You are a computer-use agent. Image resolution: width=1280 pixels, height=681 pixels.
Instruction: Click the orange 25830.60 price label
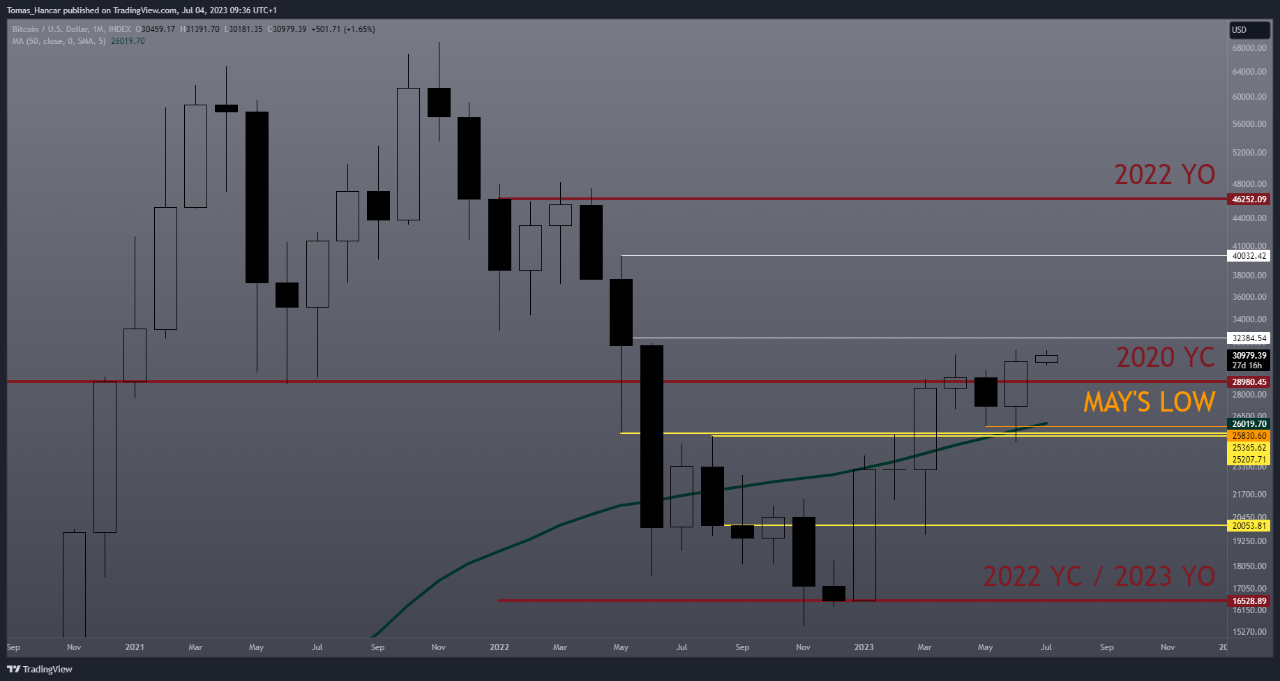(1249, 436)
